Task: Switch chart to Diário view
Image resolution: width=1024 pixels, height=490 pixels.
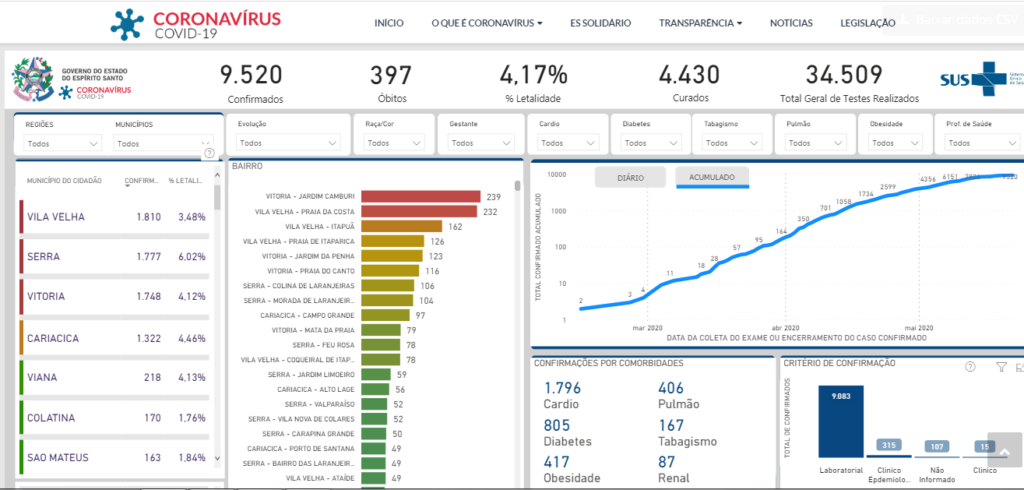Action: pyautogui.click(x=630, y=178)
